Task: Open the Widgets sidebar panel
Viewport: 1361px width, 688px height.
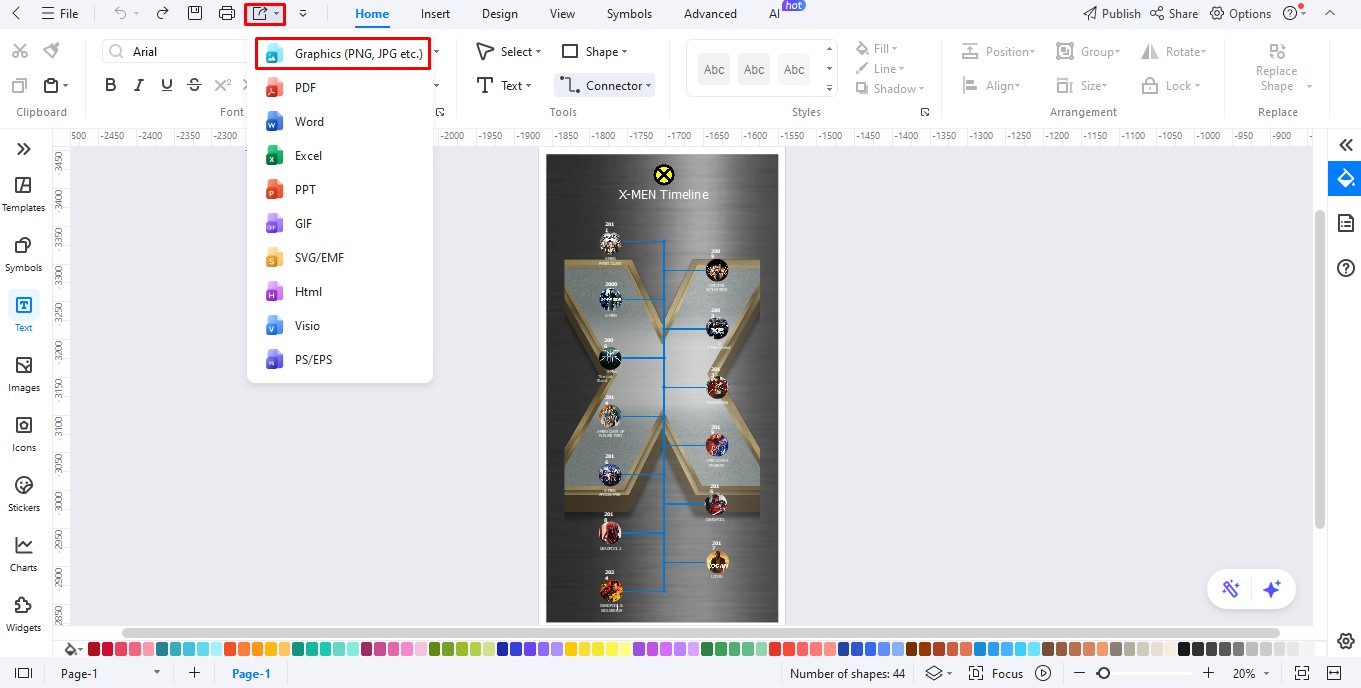Action: pos(23,615)
